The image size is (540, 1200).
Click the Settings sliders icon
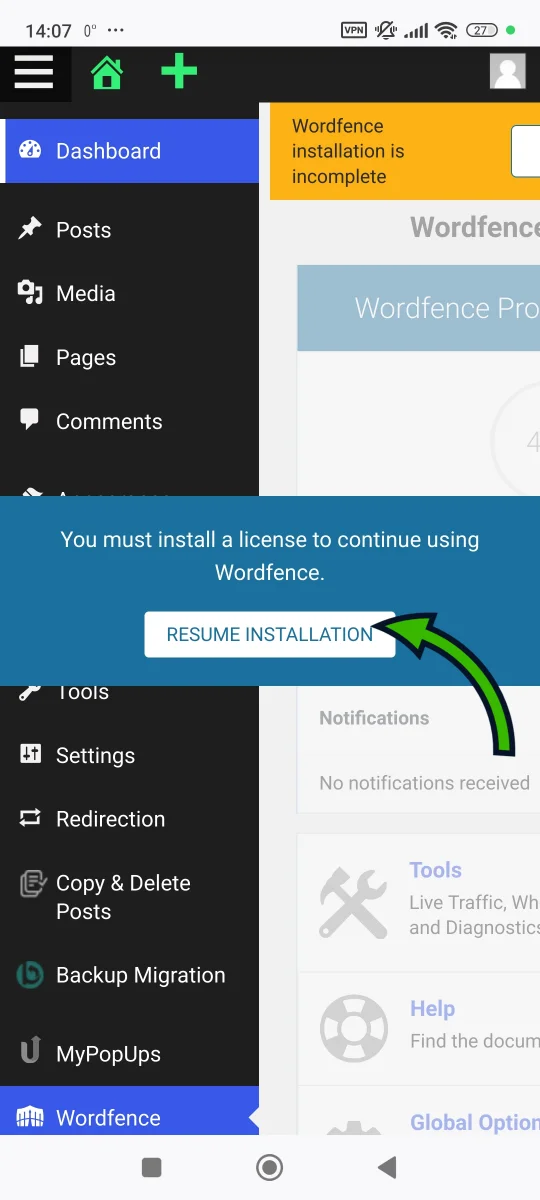30,755
